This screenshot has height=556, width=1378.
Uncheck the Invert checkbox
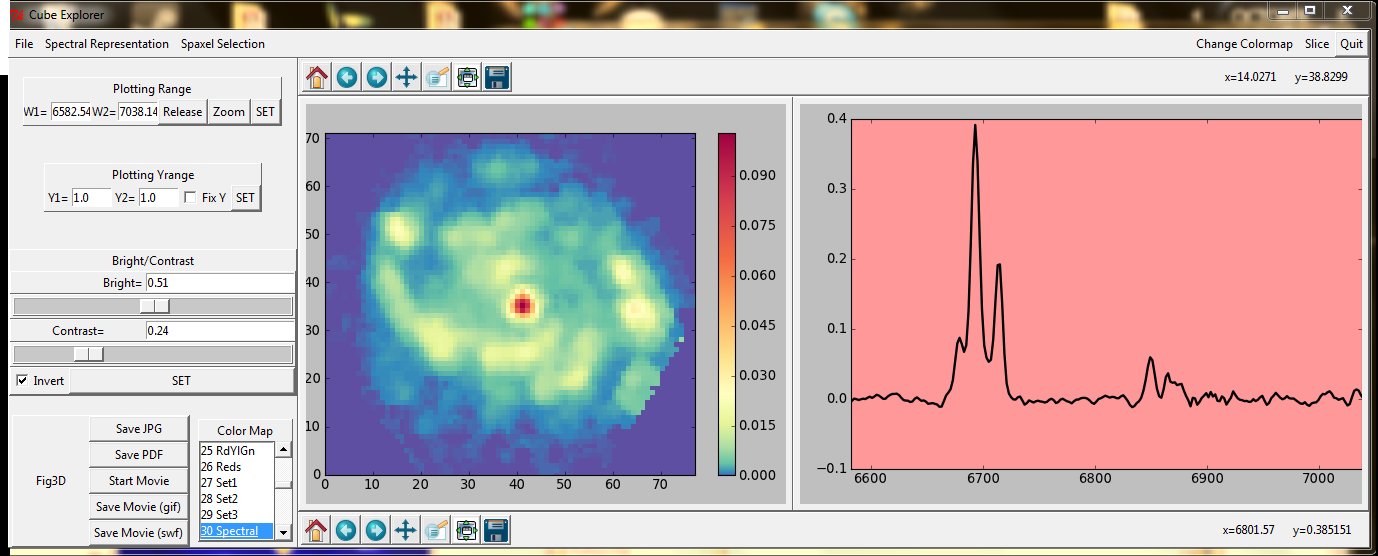(23, 381)
